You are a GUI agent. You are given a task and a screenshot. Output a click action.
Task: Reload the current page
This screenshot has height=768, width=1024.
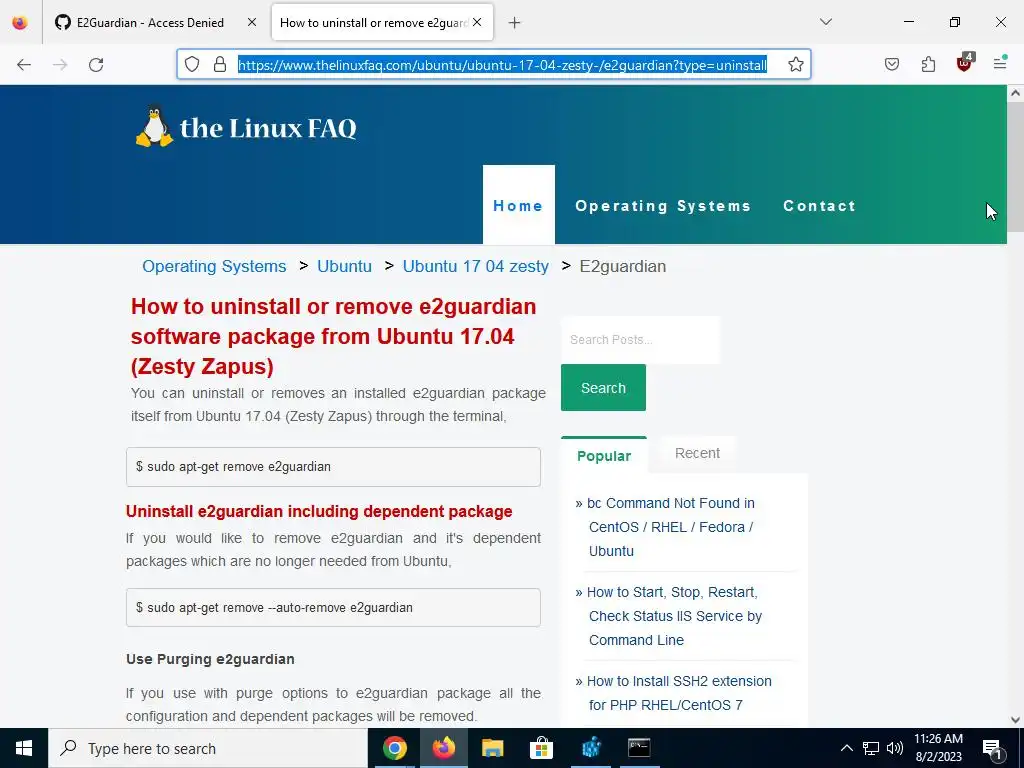(96, 65)
